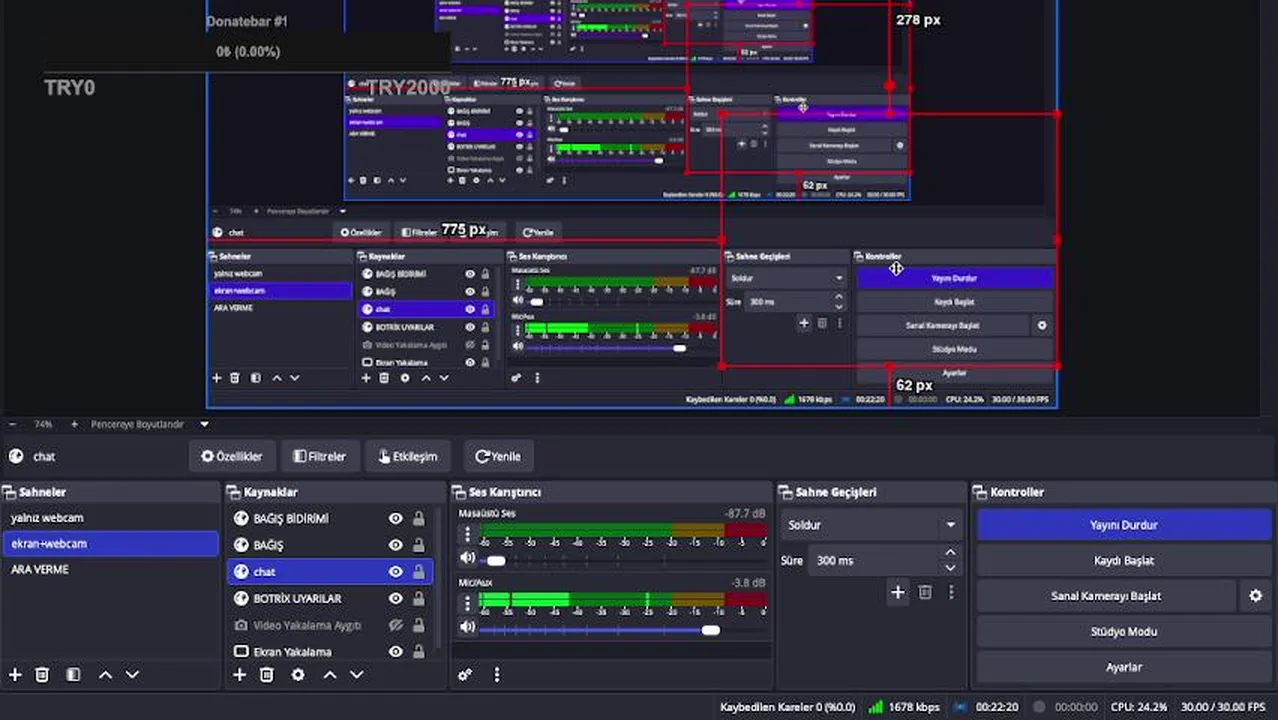Open source properties gear in Kaynaklar
Viewport: 1278px width, 720px height.
click(298, 675)
